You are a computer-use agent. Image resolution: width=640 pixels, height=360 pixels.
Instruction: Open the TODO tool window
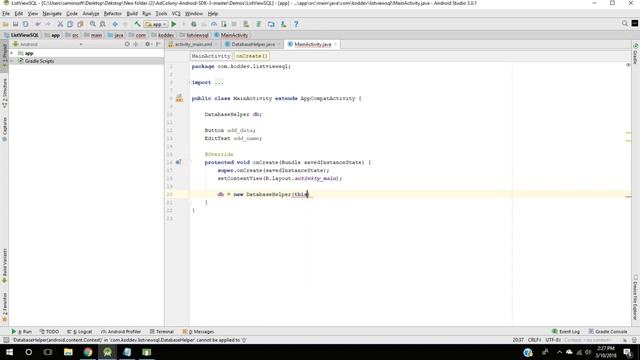tap(49, 331)
